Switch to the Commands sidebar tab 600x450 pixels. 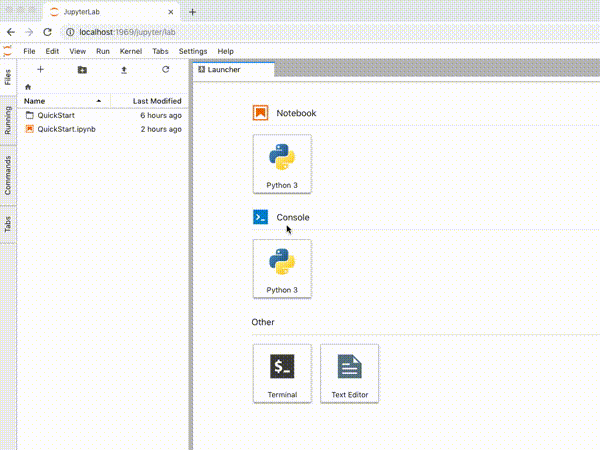click(x=8, y=176)
